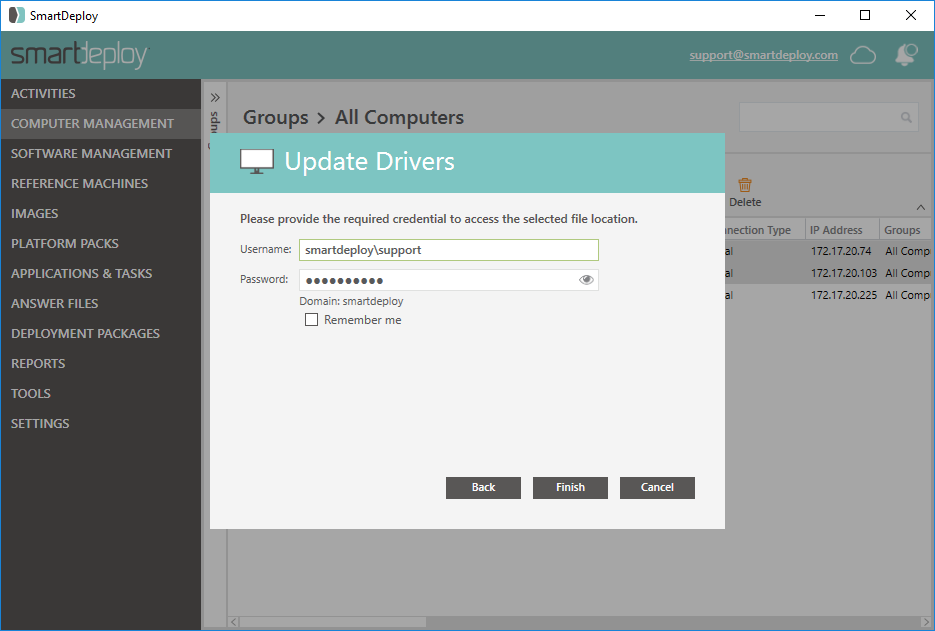Viewport: 935px width, 631px height.
Task: Go to Settings
Action: pos(101,423)
